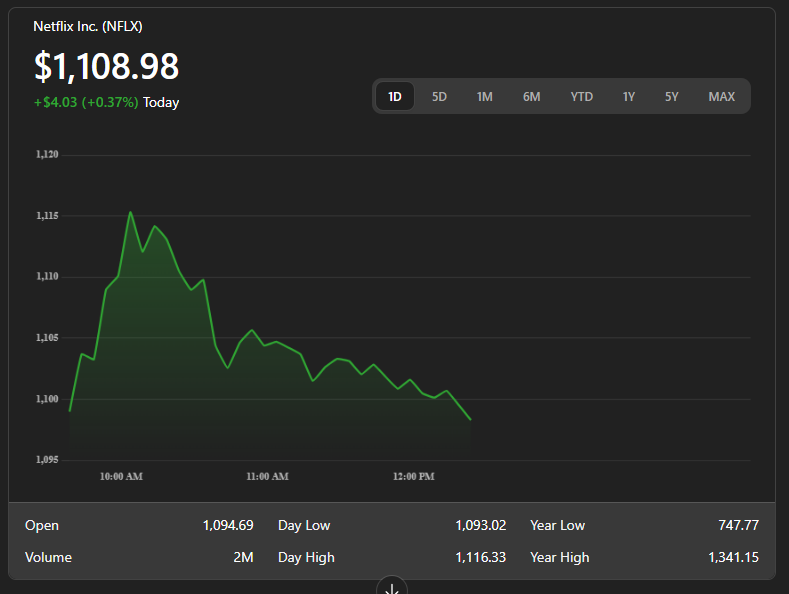Click the Volume value 2M
789x594 pixels.
244,557
